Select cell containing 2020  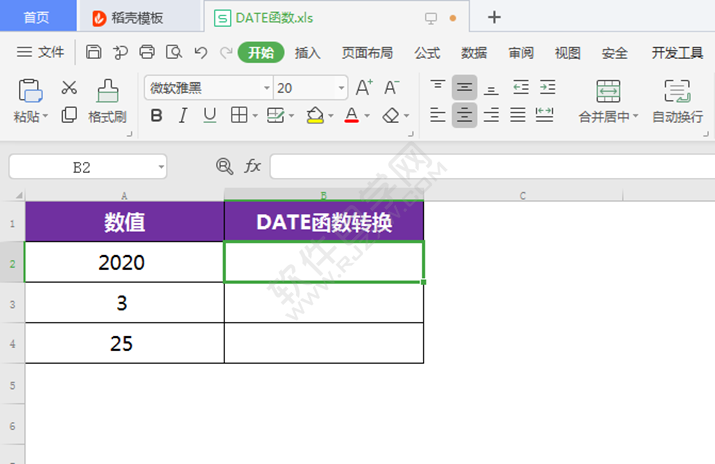124,262
